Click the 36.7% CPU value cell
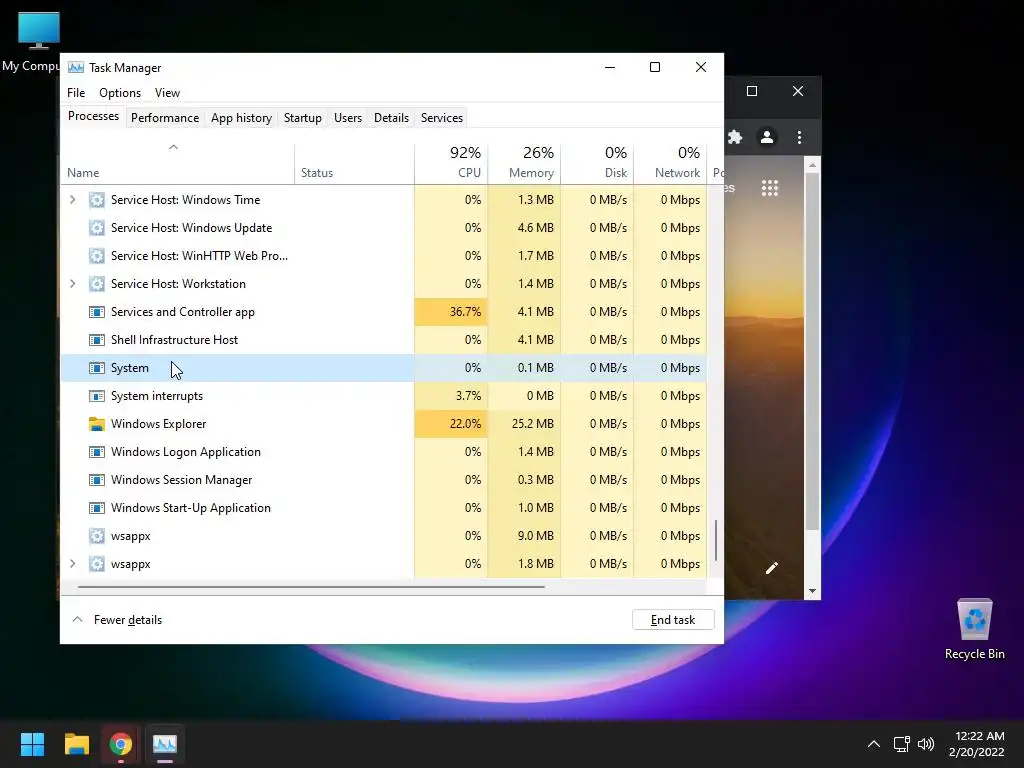 point(451,312)
